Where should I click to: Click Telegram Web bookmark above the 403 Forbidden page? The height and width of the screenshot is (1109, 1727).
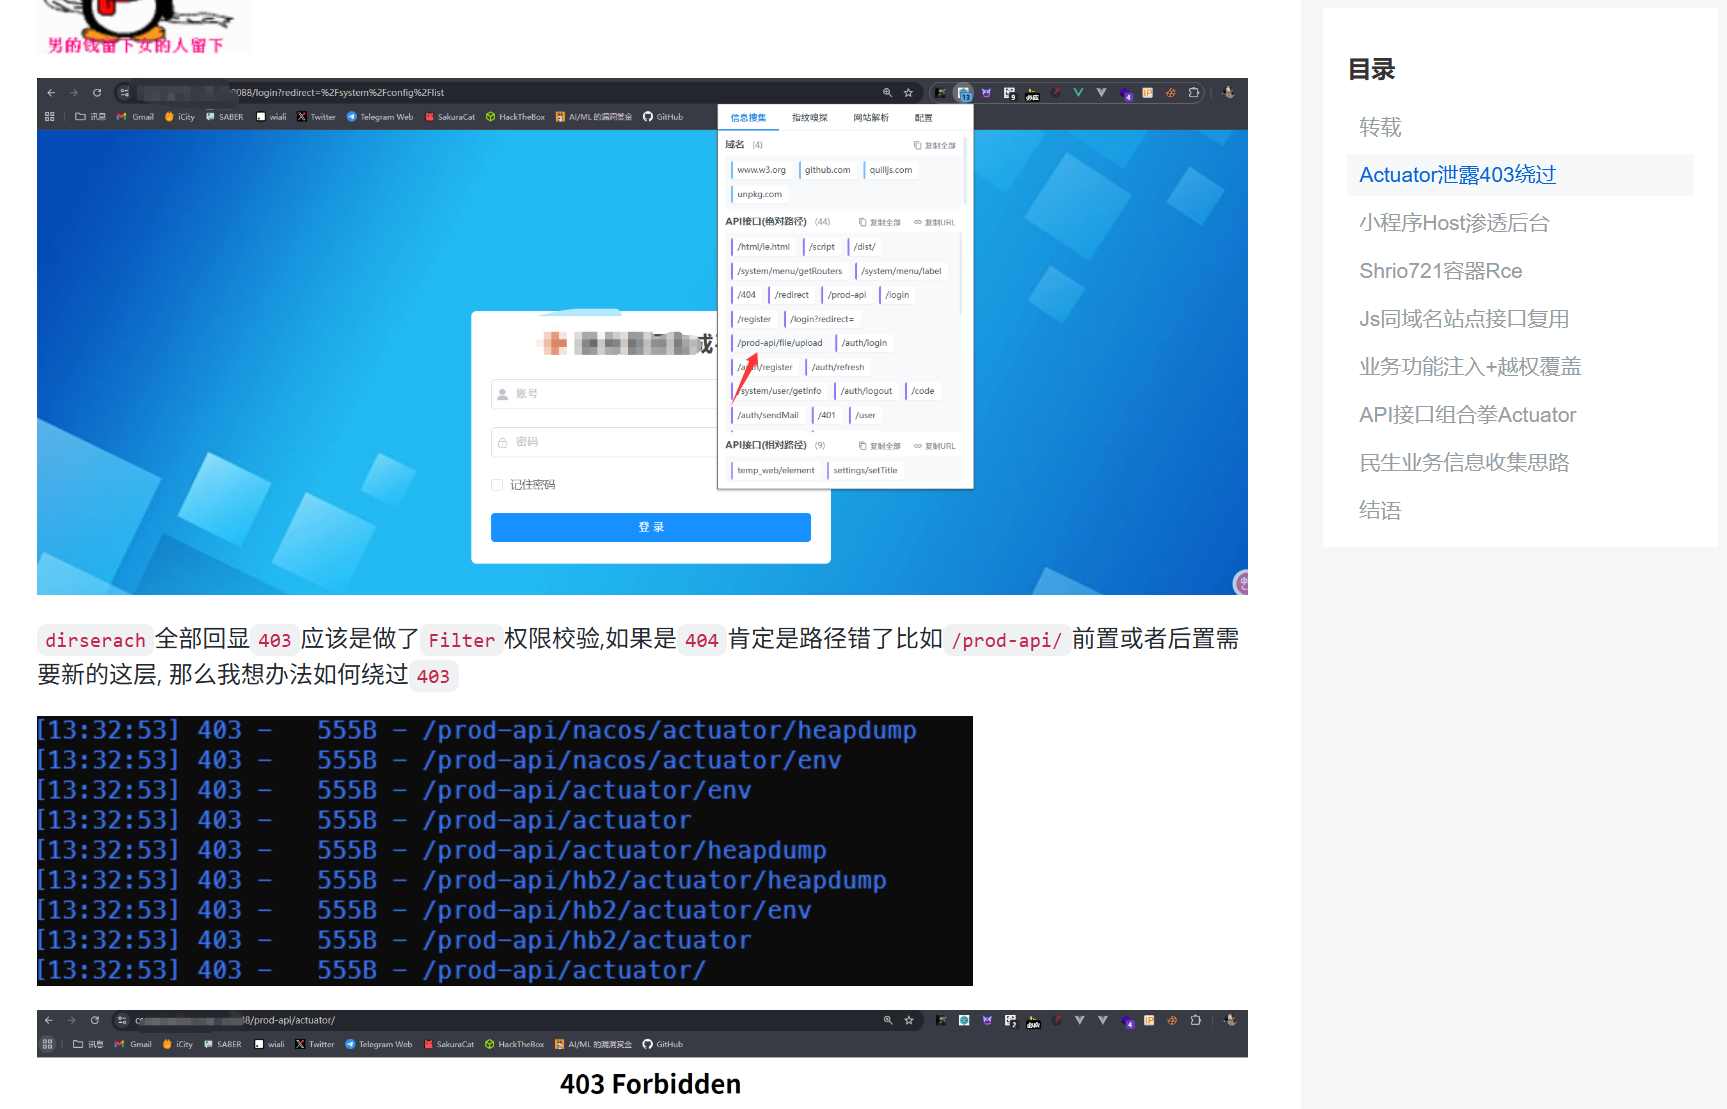pyautogui.click(x=379, y=1044)
